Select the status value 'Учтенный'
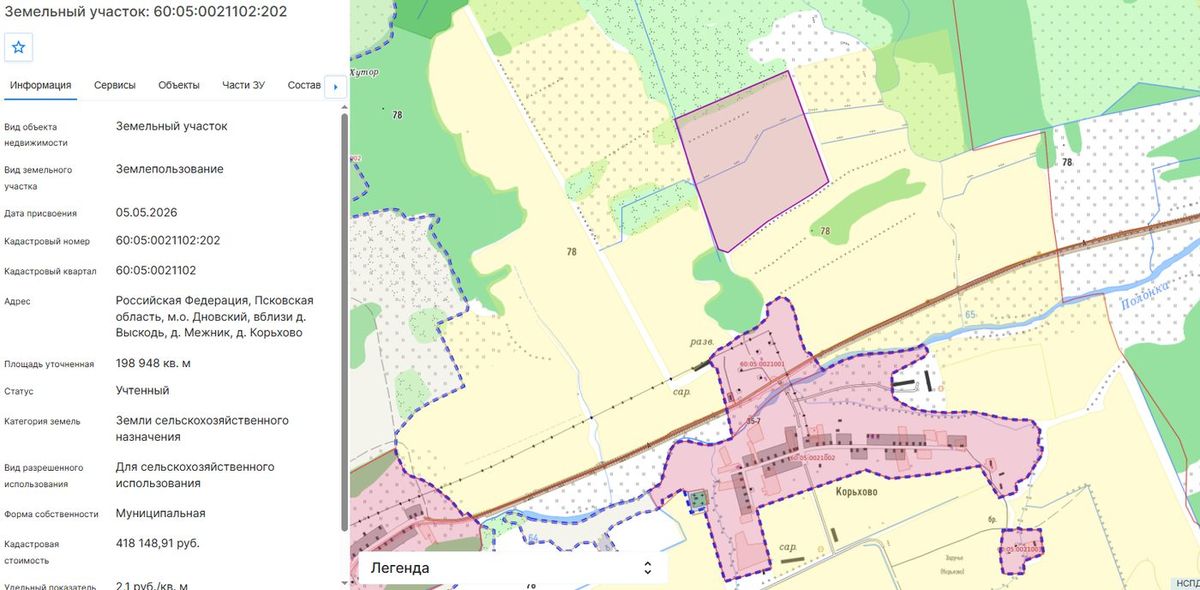The image size is (1200, 590). point(143,390)
